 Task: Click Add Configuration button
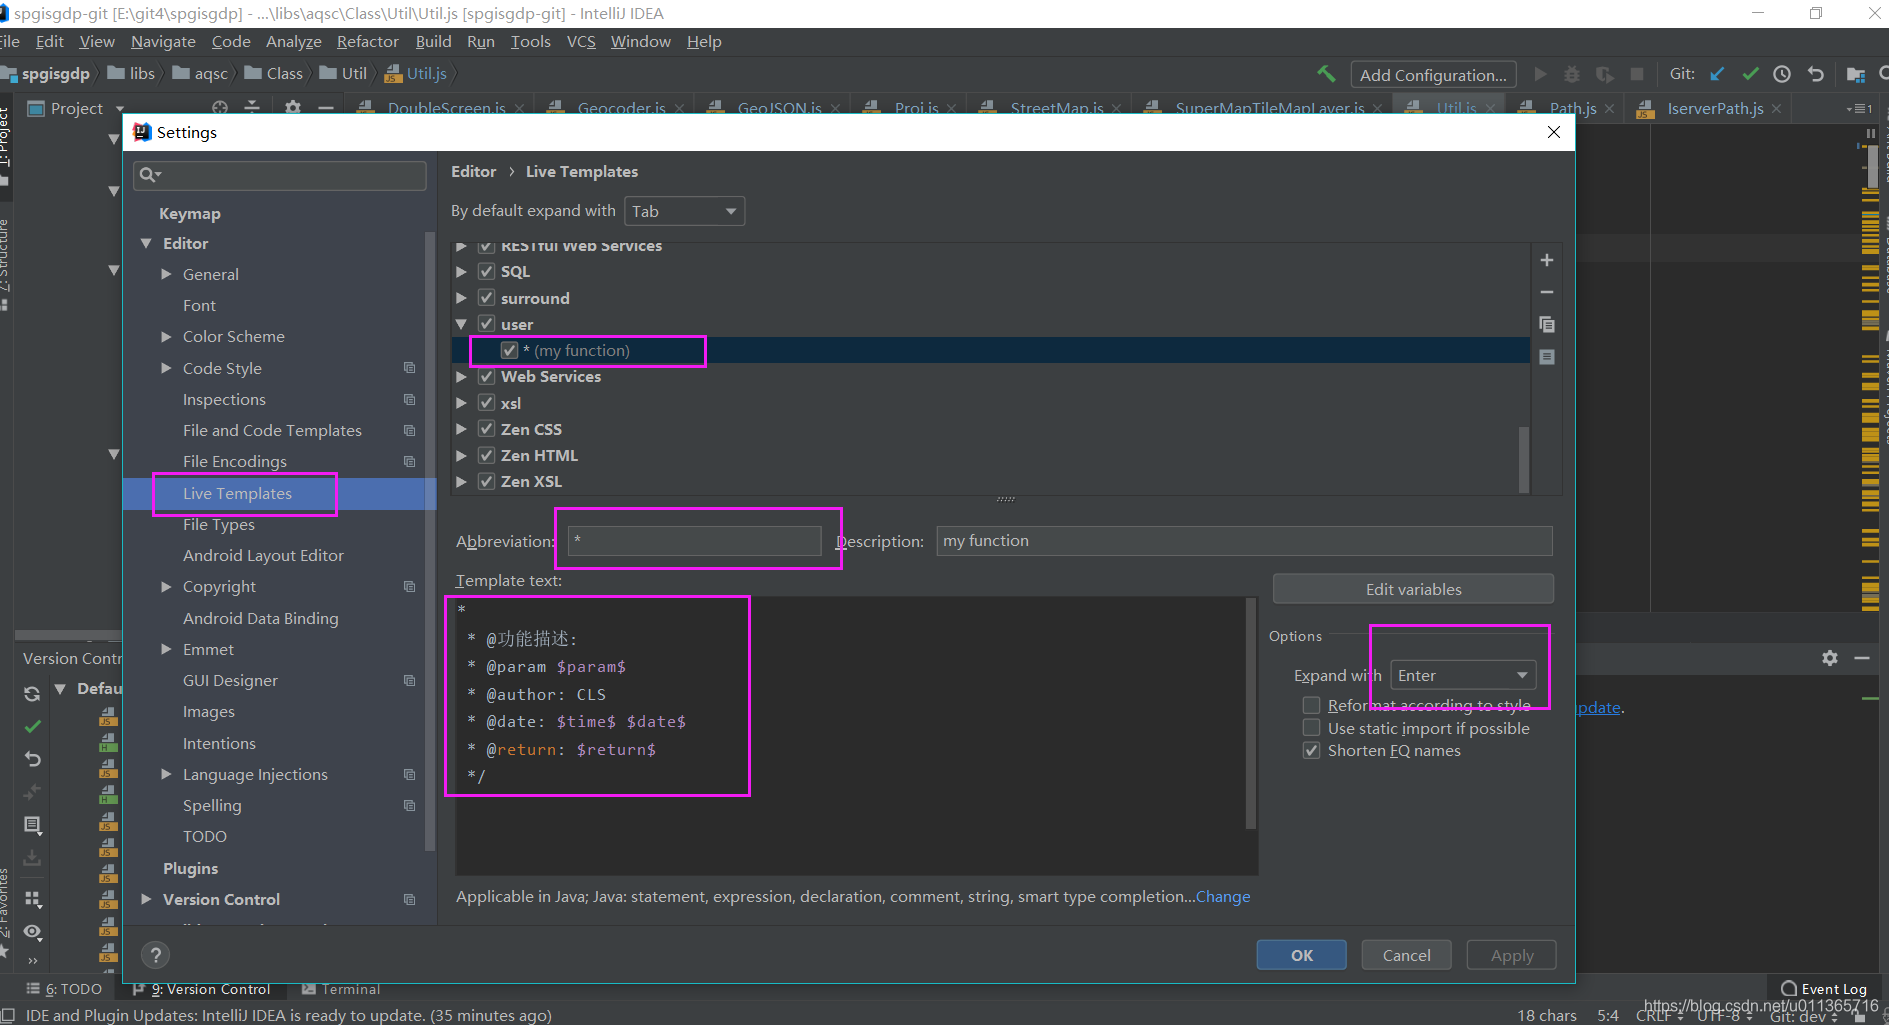pos(1433,75)
